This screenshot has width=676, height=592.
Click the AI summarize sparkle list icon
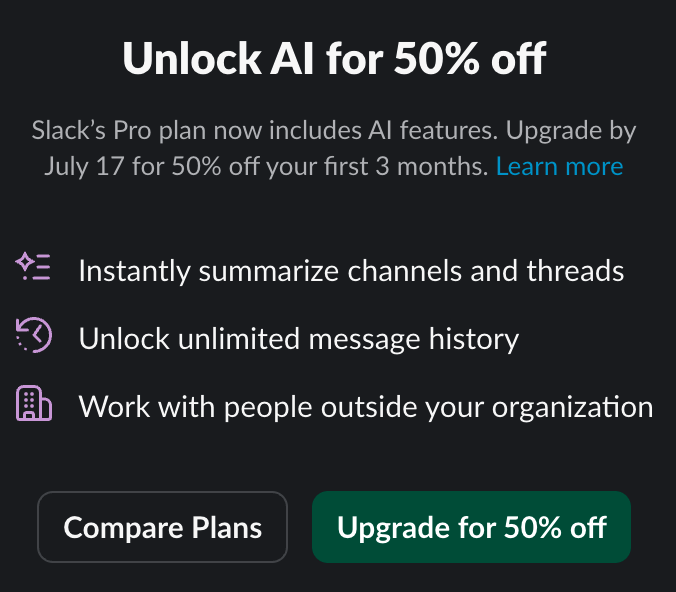(x=33, y=266)
